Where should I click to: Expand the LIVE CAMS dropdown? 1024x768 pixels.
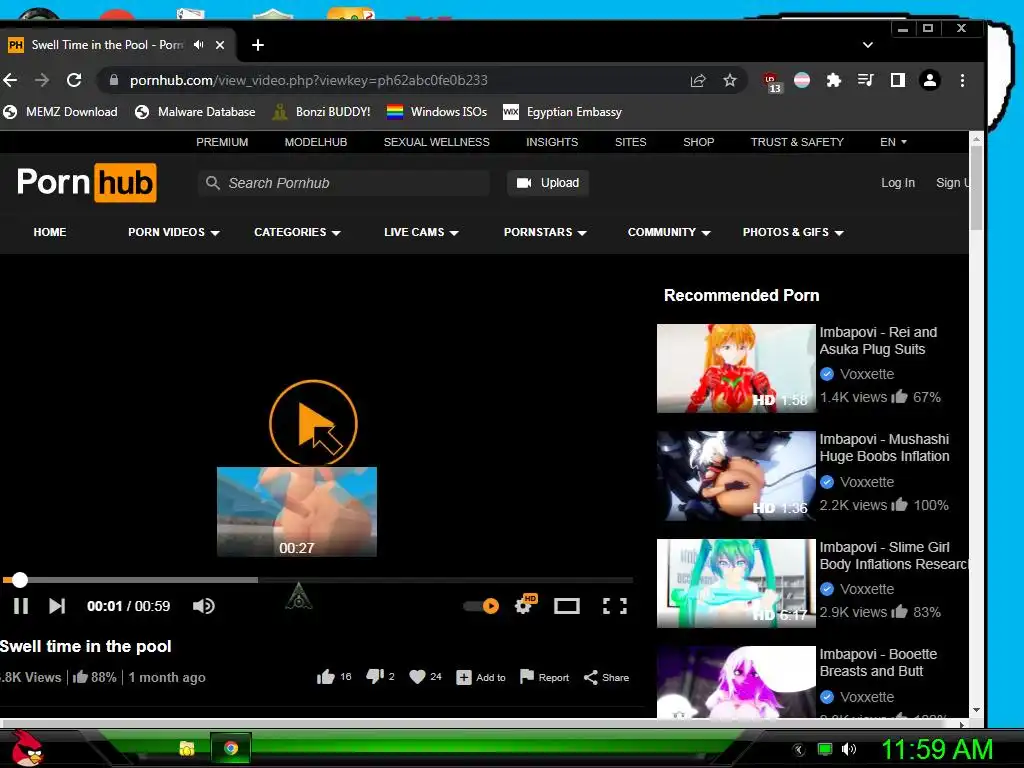(x=421, y=232)
